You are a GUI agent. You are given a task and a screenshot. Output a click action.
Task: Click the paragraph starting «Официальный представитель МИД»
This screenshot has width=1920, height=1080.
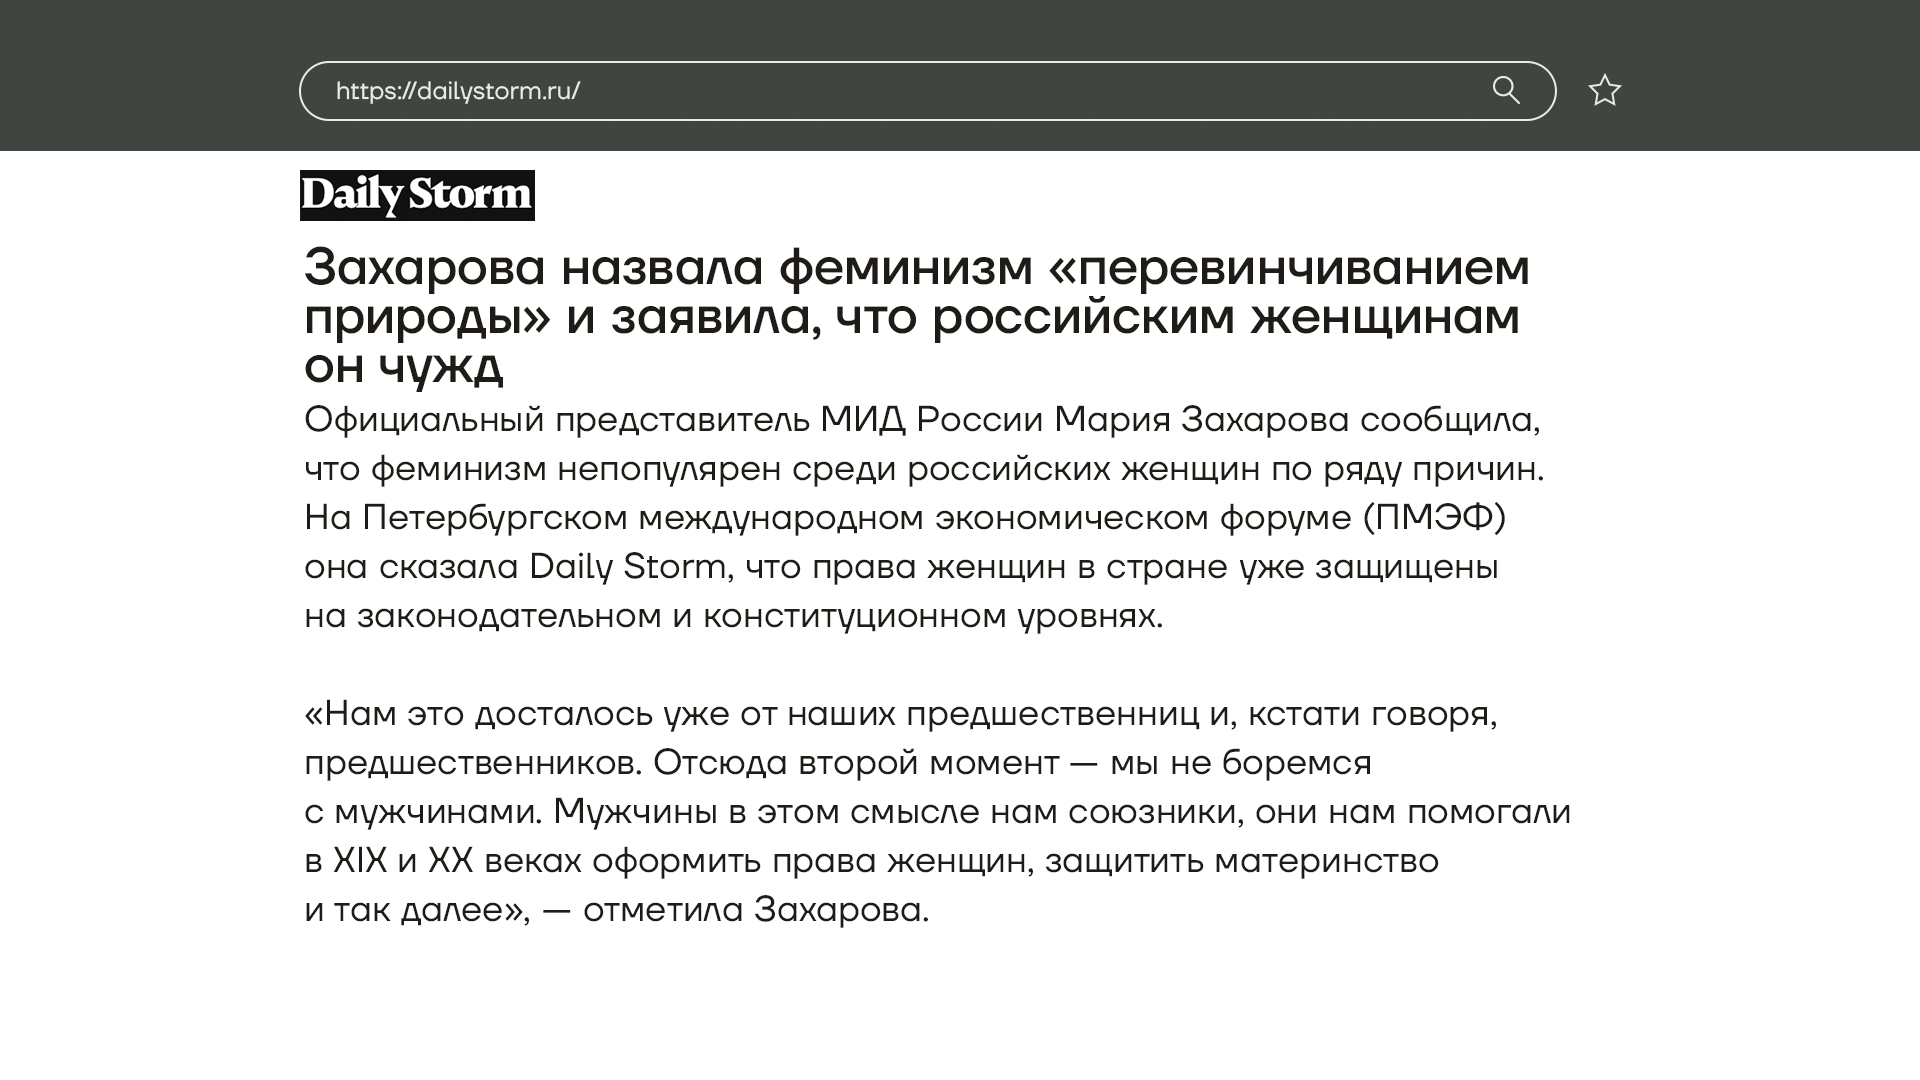click(560, 420)
